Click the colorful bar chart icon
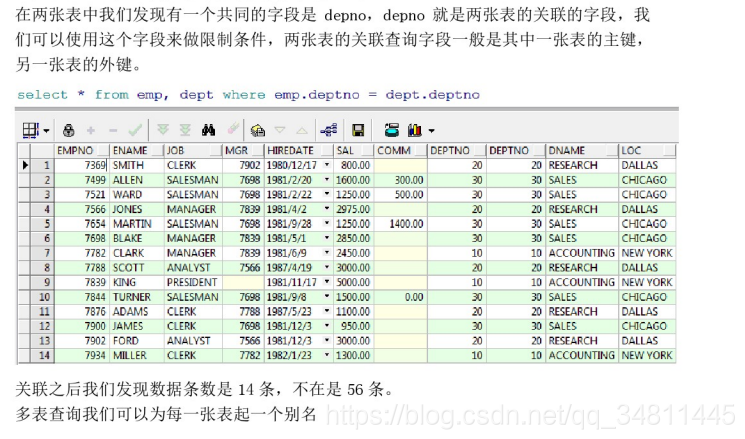 [415, 130]
